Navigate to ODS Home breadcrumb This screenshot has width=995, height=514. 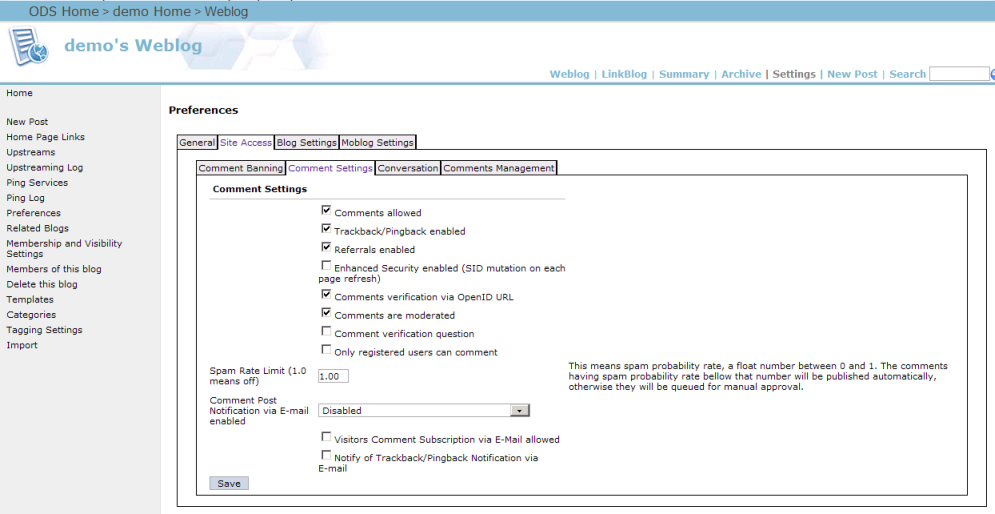pos(63,11)
